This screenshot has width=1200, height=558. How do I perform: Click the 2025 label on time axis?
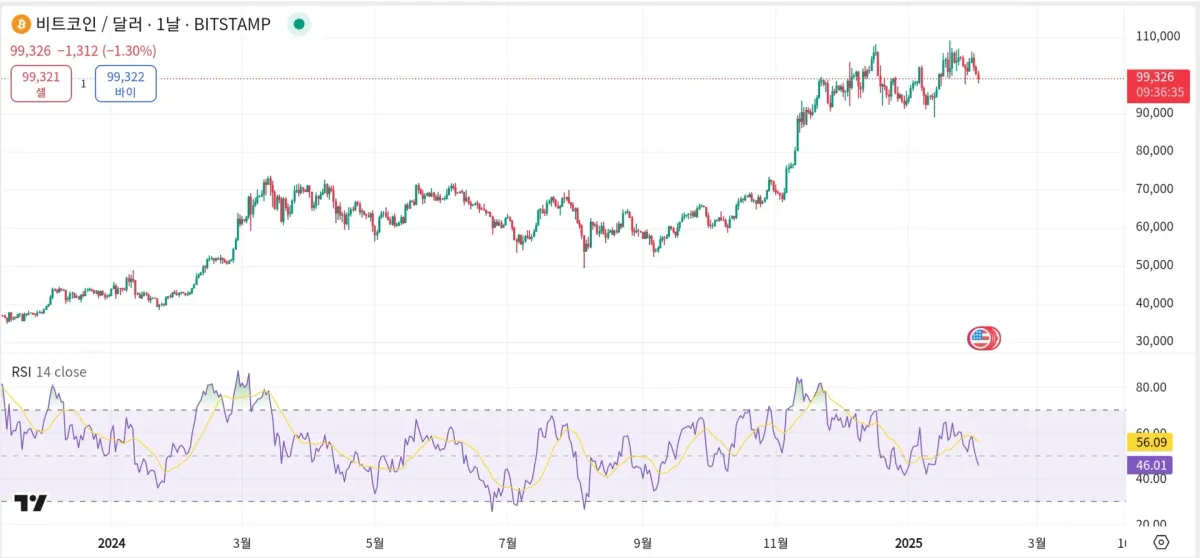pos(907,543)
